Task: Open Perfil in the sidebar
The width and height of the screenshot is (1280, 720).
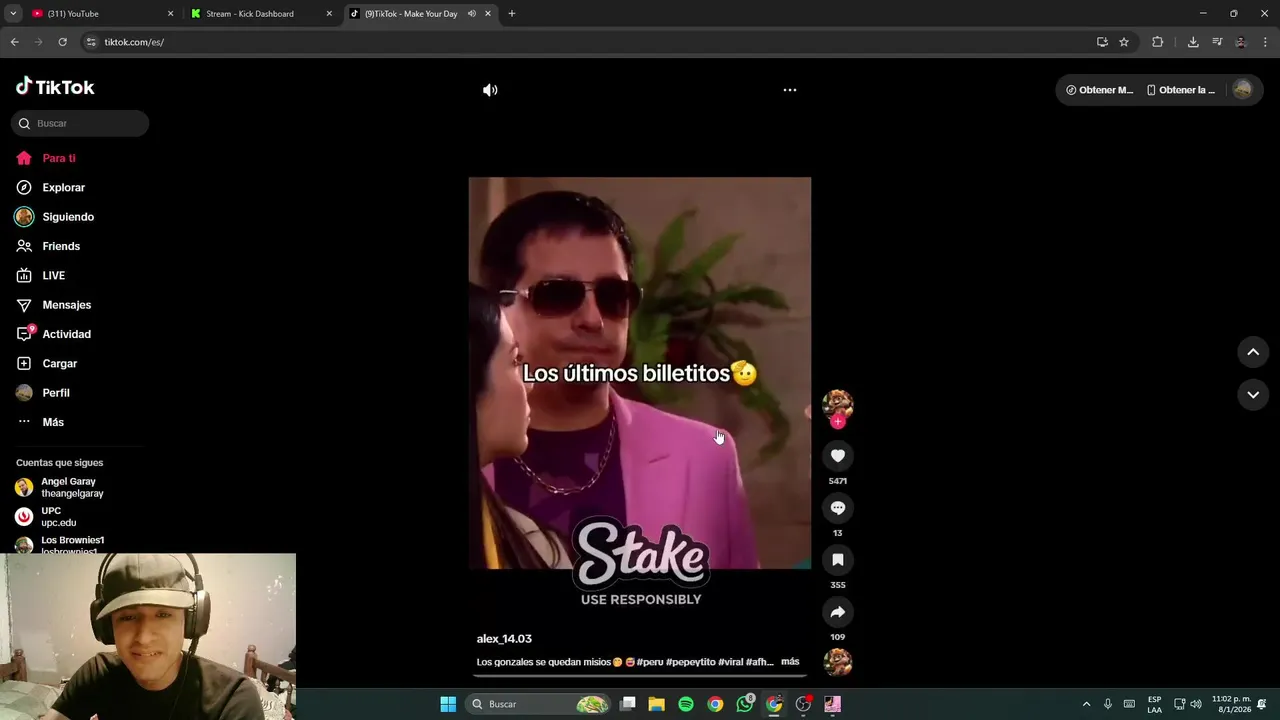Action: [55, 393]
